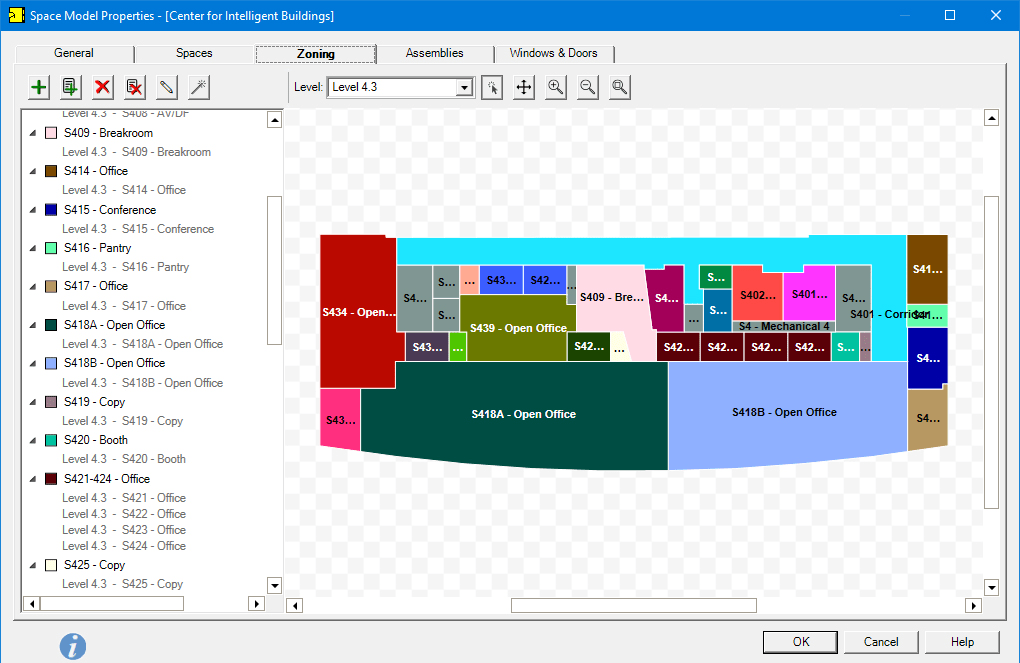1020x663 pixels.
Task: Open the Level dropdown showing Level 4.3
Action: click(x=463, y=87)
